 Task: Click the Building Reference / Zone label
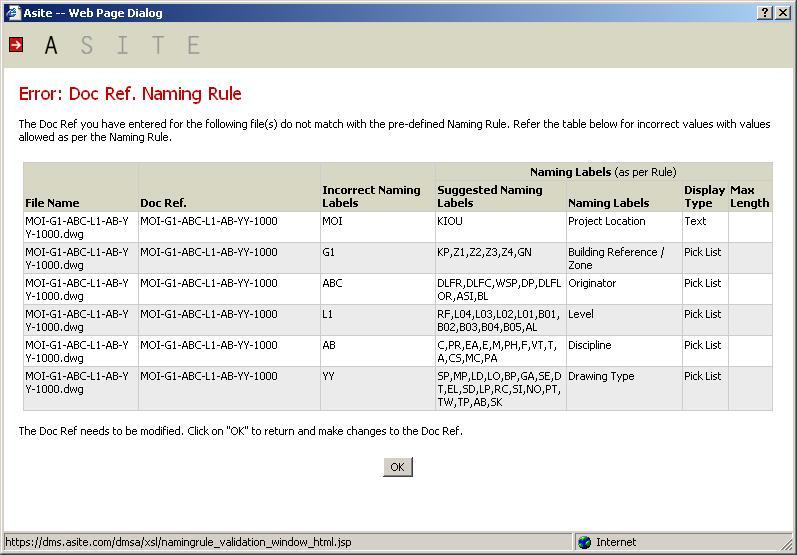(x=616, y=258)
